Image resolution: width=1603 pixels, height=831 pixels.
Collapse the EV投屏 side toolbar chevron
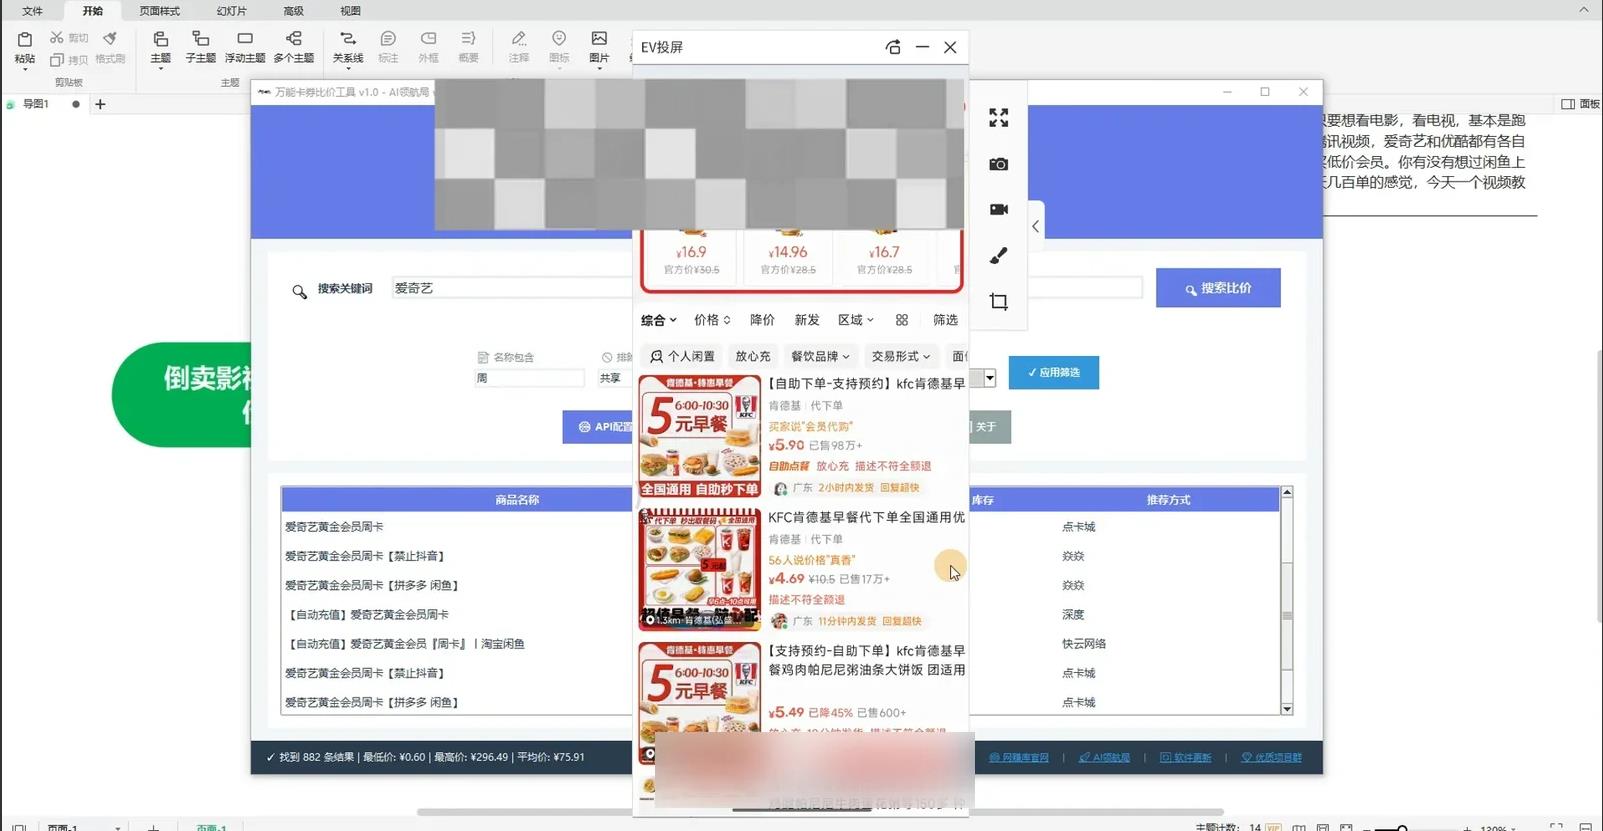(1035, 226)
